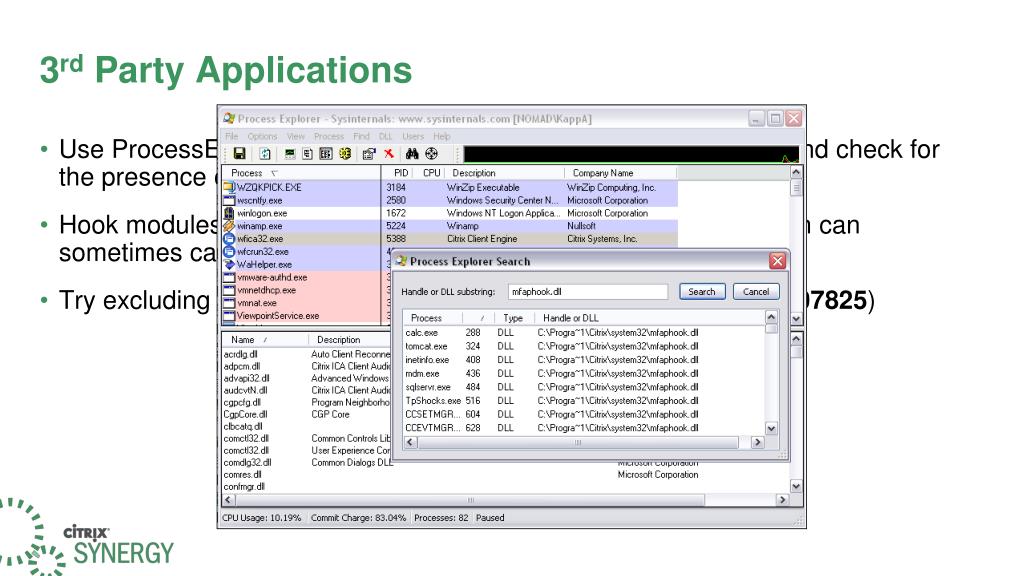Select the inetinfo.exe search result row
This screenshot has height=576, width=1024.
(584, 360)
